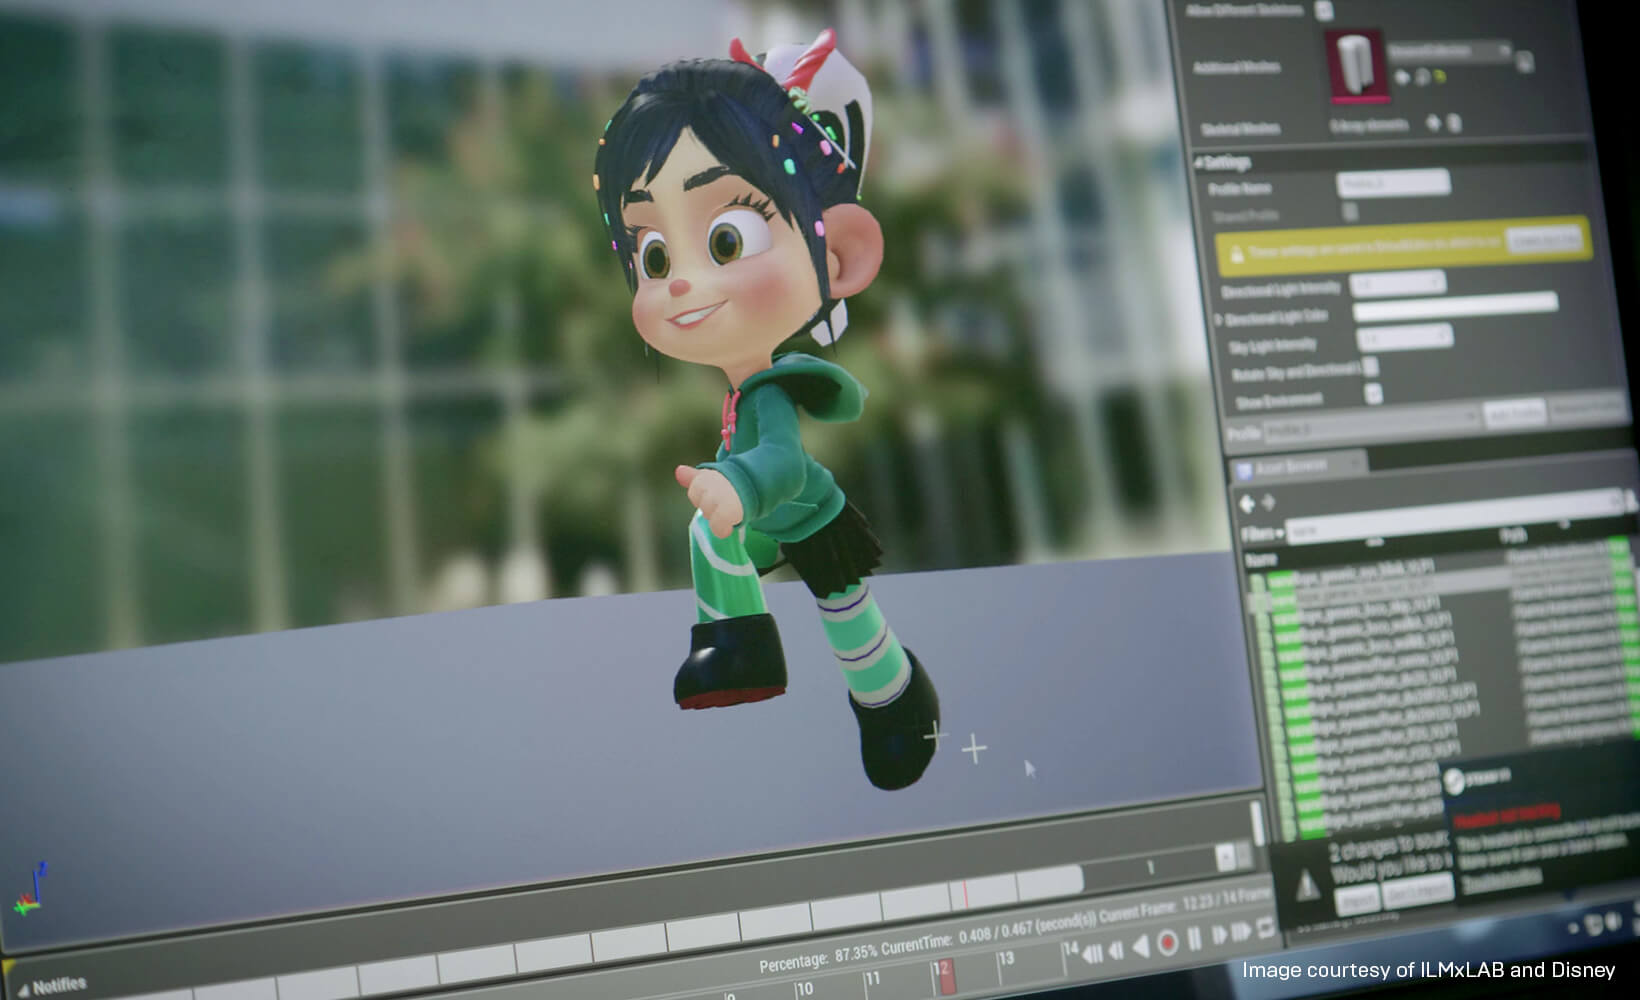Pause the animation playback
This screenshot has width=1640, height=1000.
click(x=1194, y=939)
